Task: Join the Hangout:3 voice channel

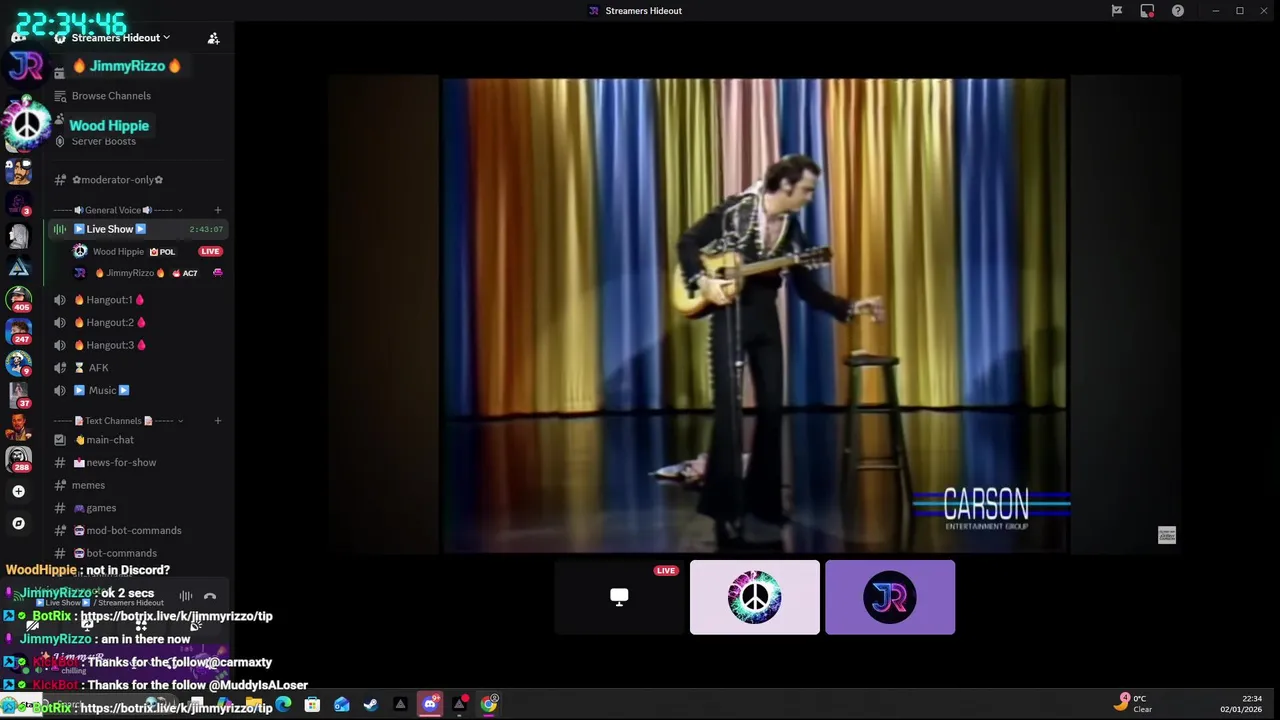Action: pos(110,345)
